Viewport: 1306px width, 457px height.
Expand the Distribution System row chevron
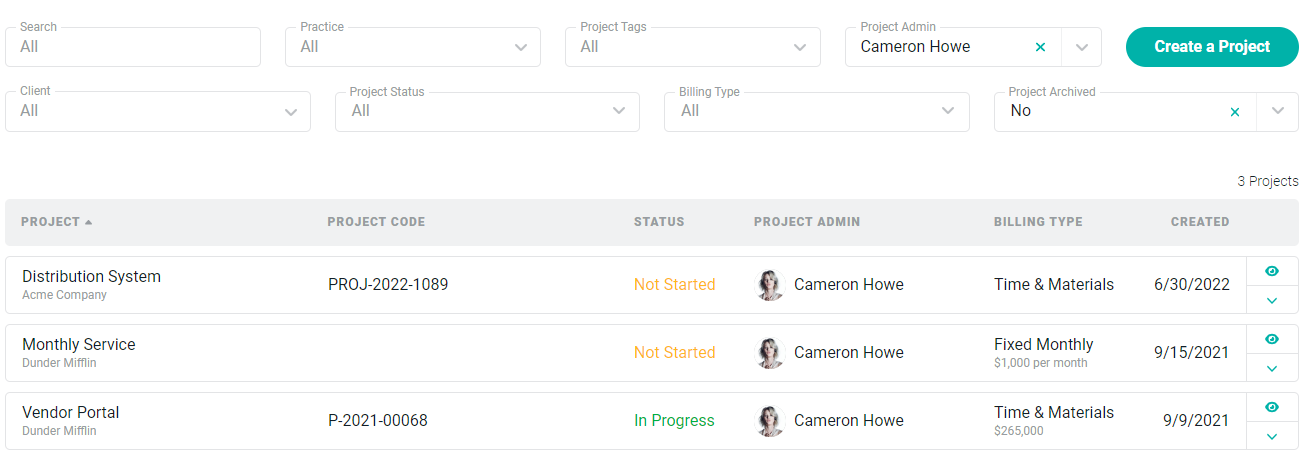pos(1272,300)
